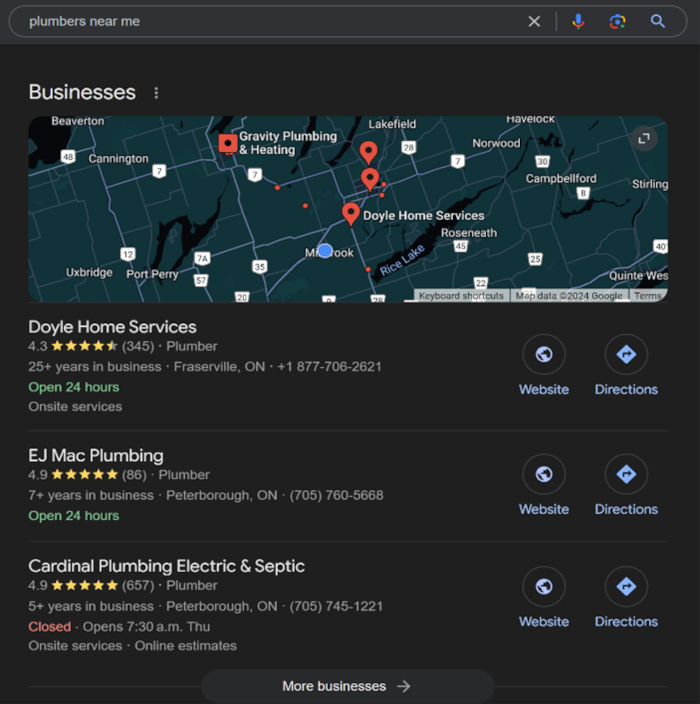
Task: Open the map Terms link
Action: coord(647,296)
